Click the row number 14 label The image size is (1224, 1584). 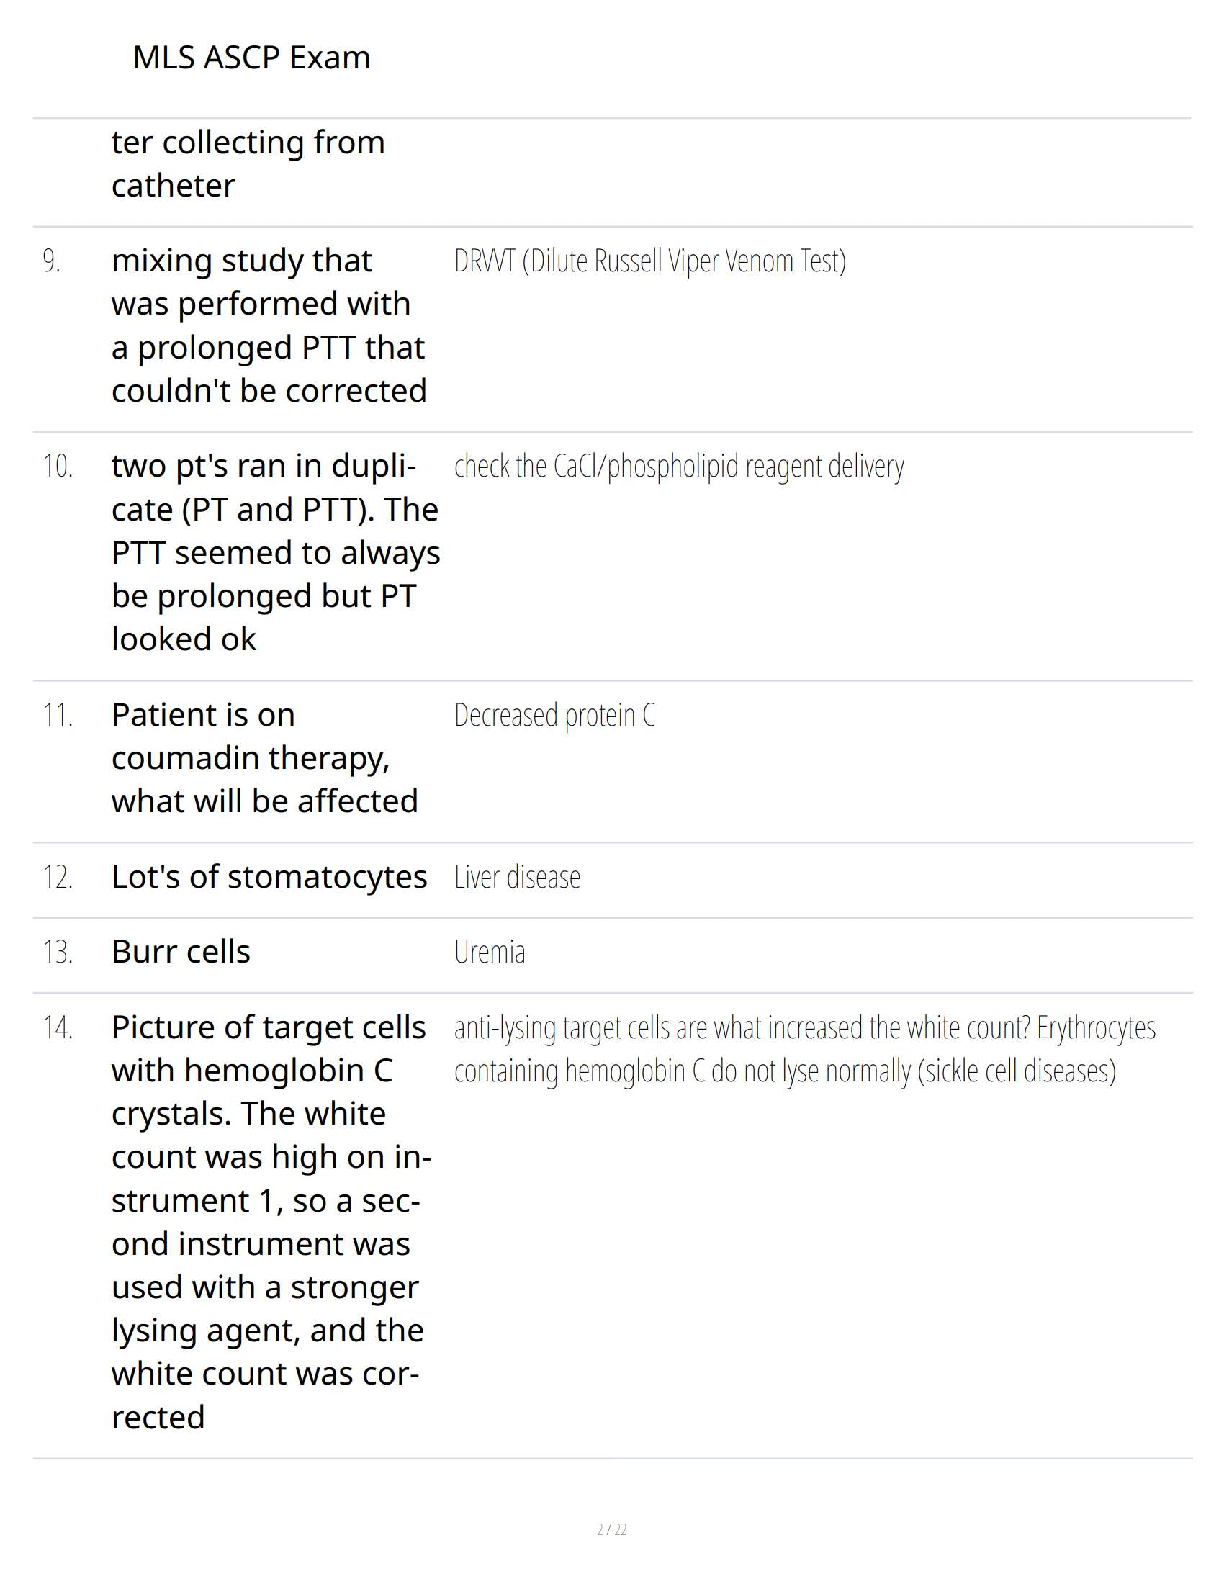pos(57,1027)
